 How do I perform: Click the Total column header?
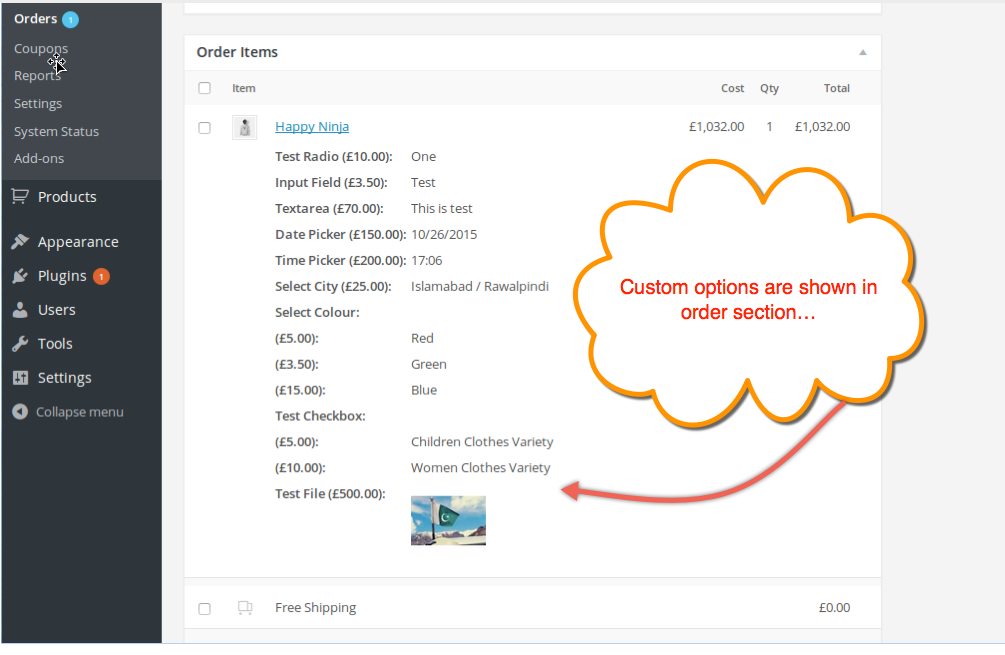pyautogui.click(x=836, y=88)
